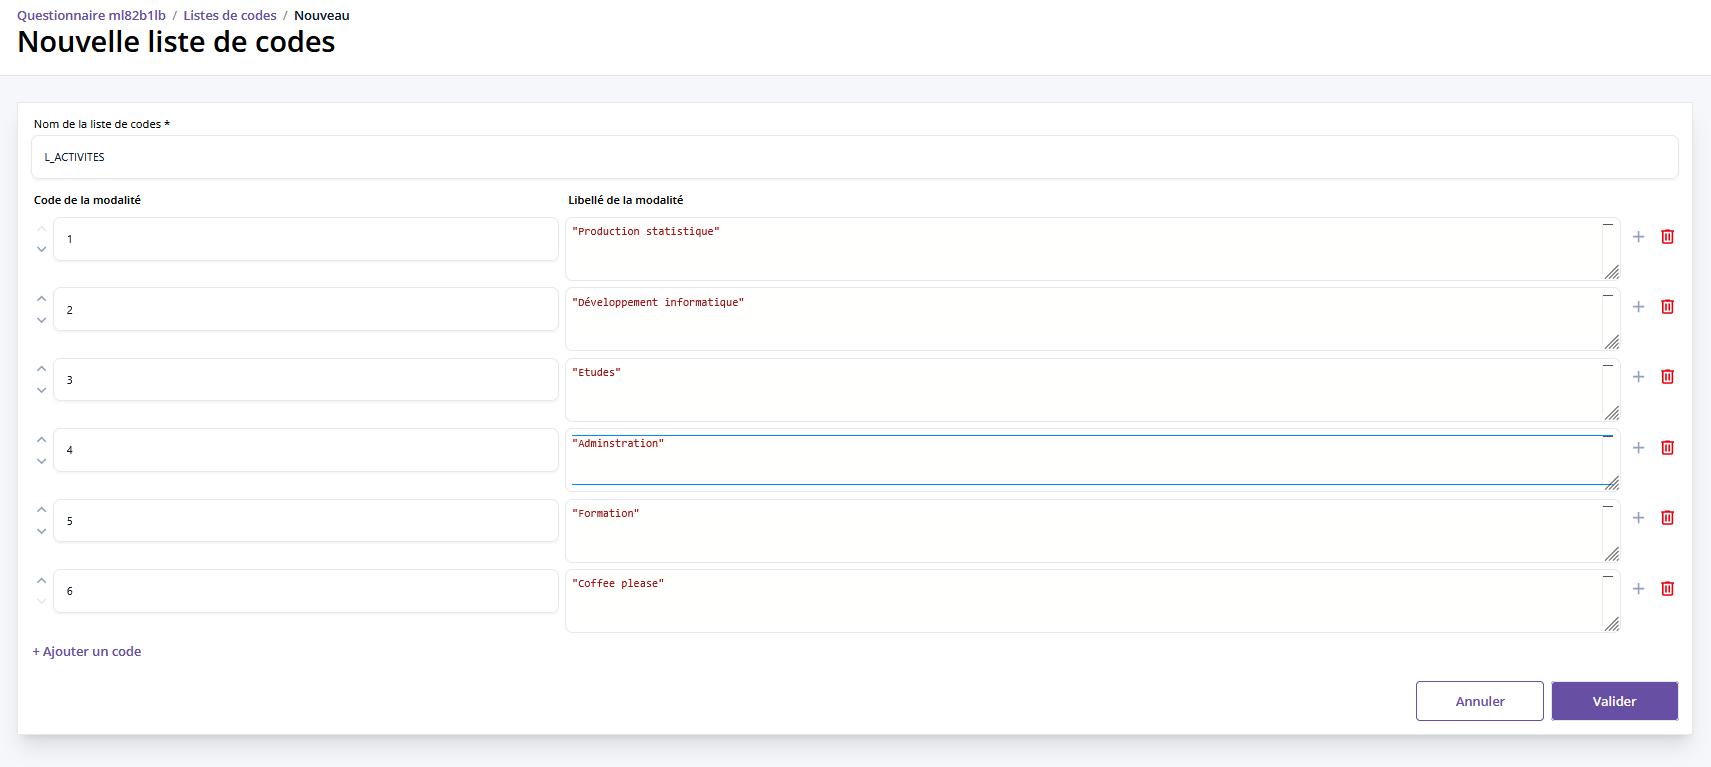
Task: Delete the "Coffee please" code row
Action: [x=1667, y=589]
